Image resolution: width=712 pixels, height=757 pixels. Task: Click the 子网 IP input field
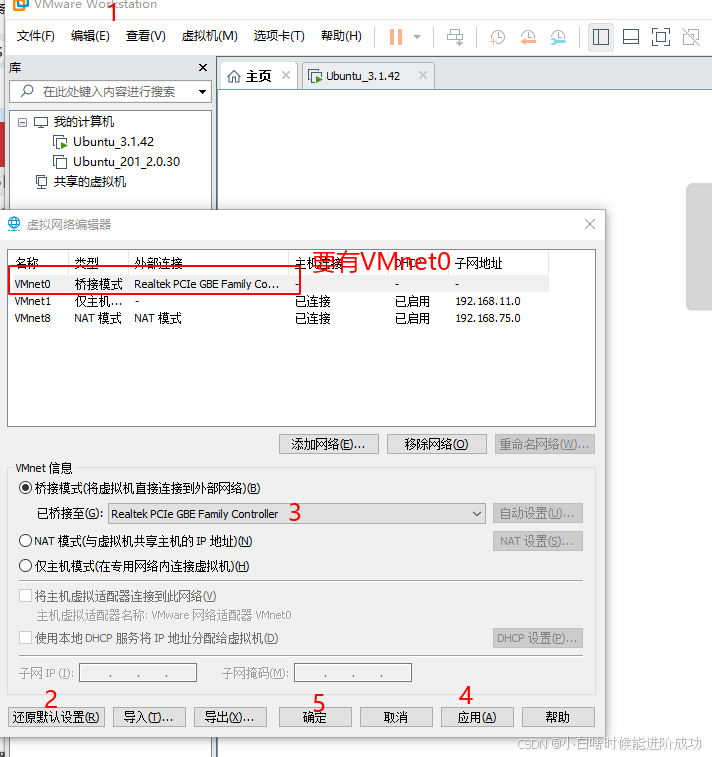pos(138,673)
